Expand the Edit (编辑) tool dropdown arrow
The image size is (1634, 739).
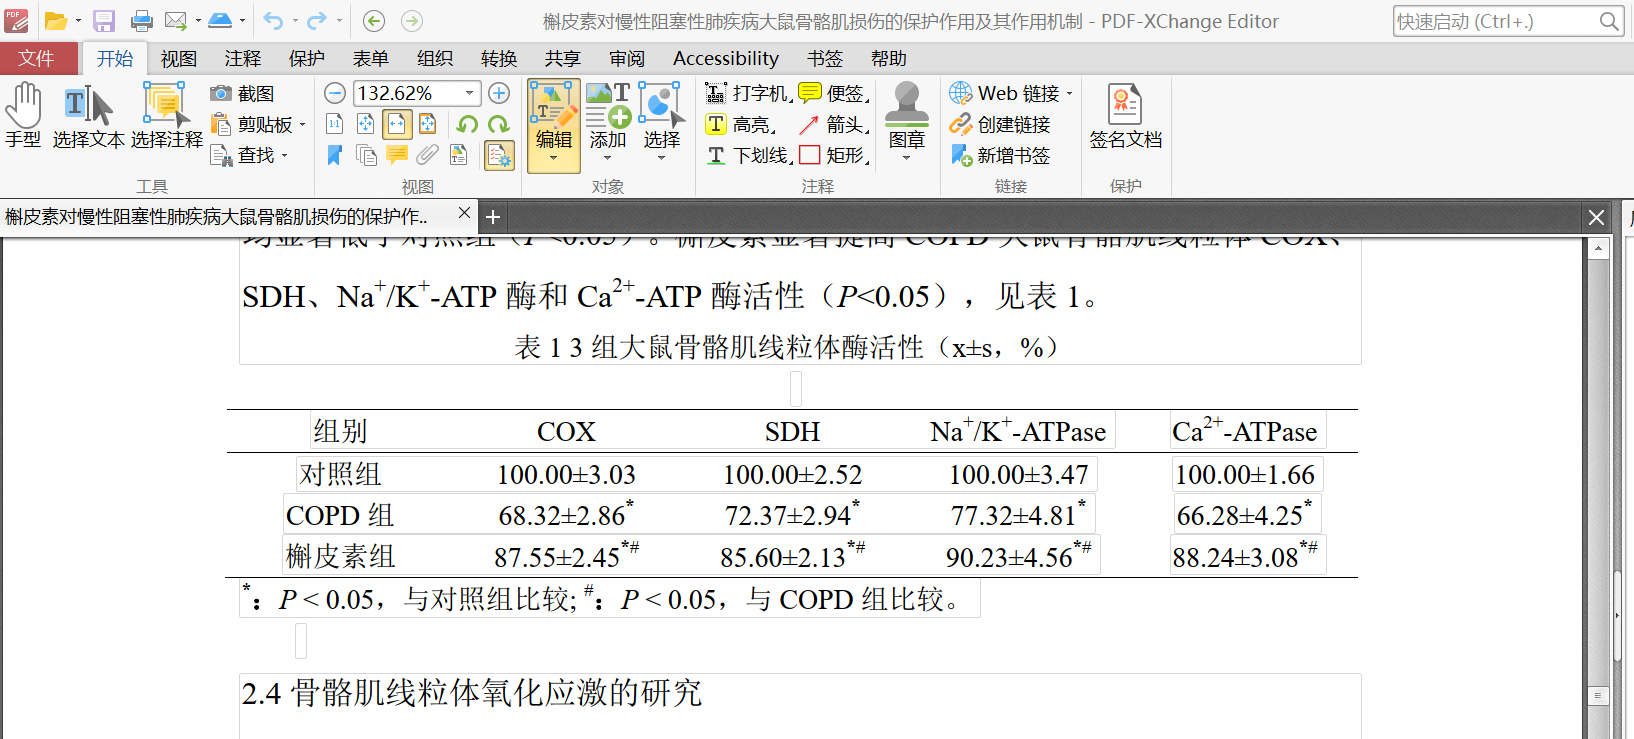pos(554,158)
